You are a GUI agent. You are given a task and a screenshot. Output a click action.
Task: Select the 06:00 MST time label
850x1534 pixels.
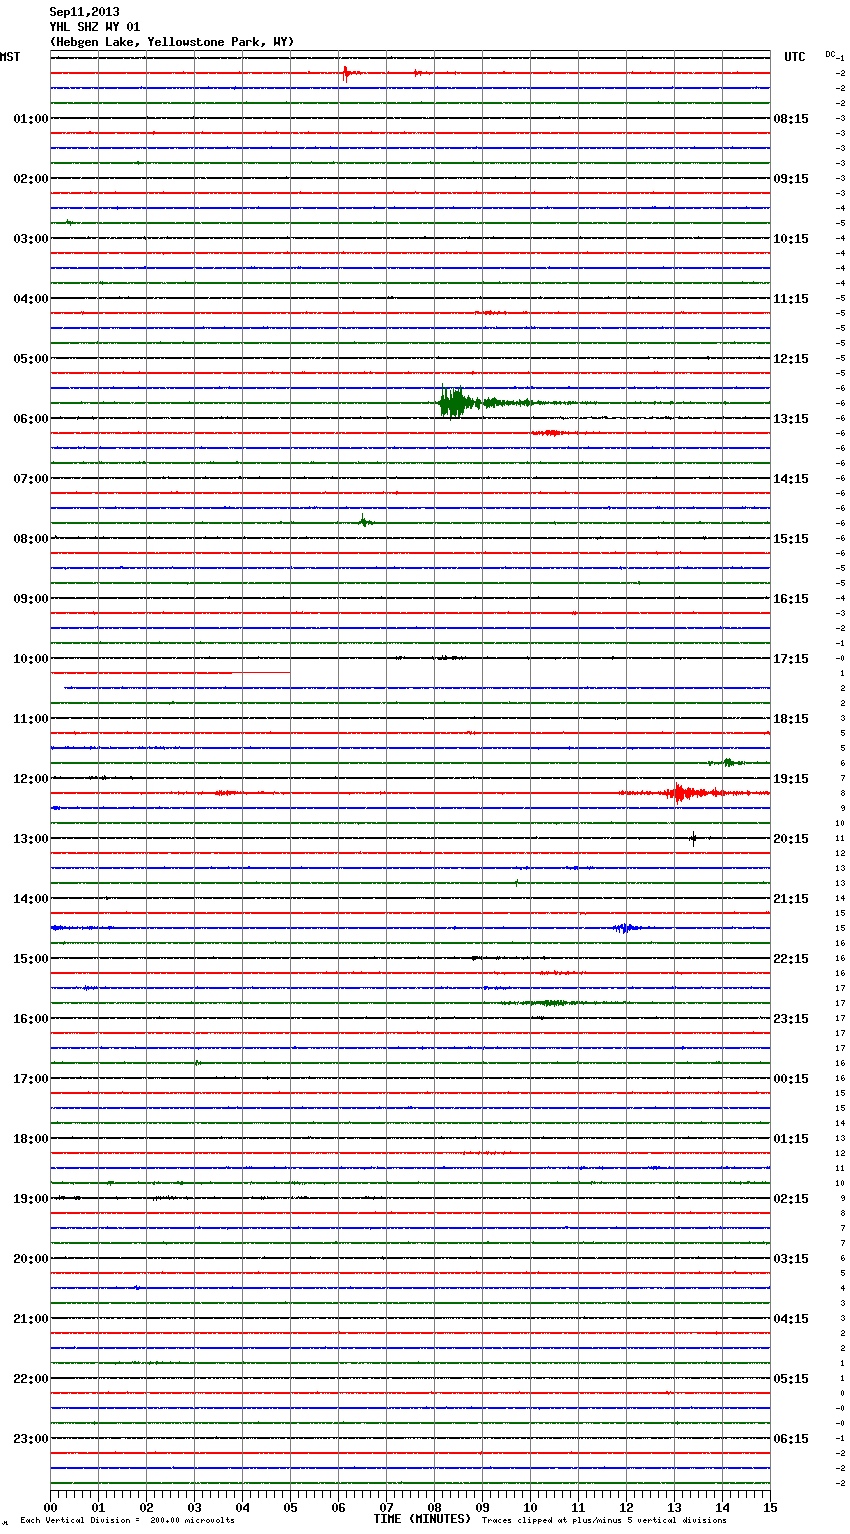tap(30, 419)
